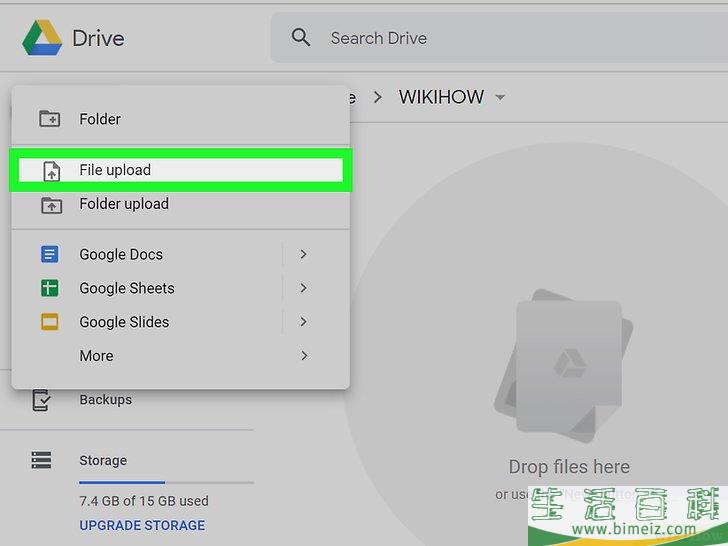Viewport: 728px width, 546px height.
Task: Click the Backups device icon
Action: tap(41, 400)
